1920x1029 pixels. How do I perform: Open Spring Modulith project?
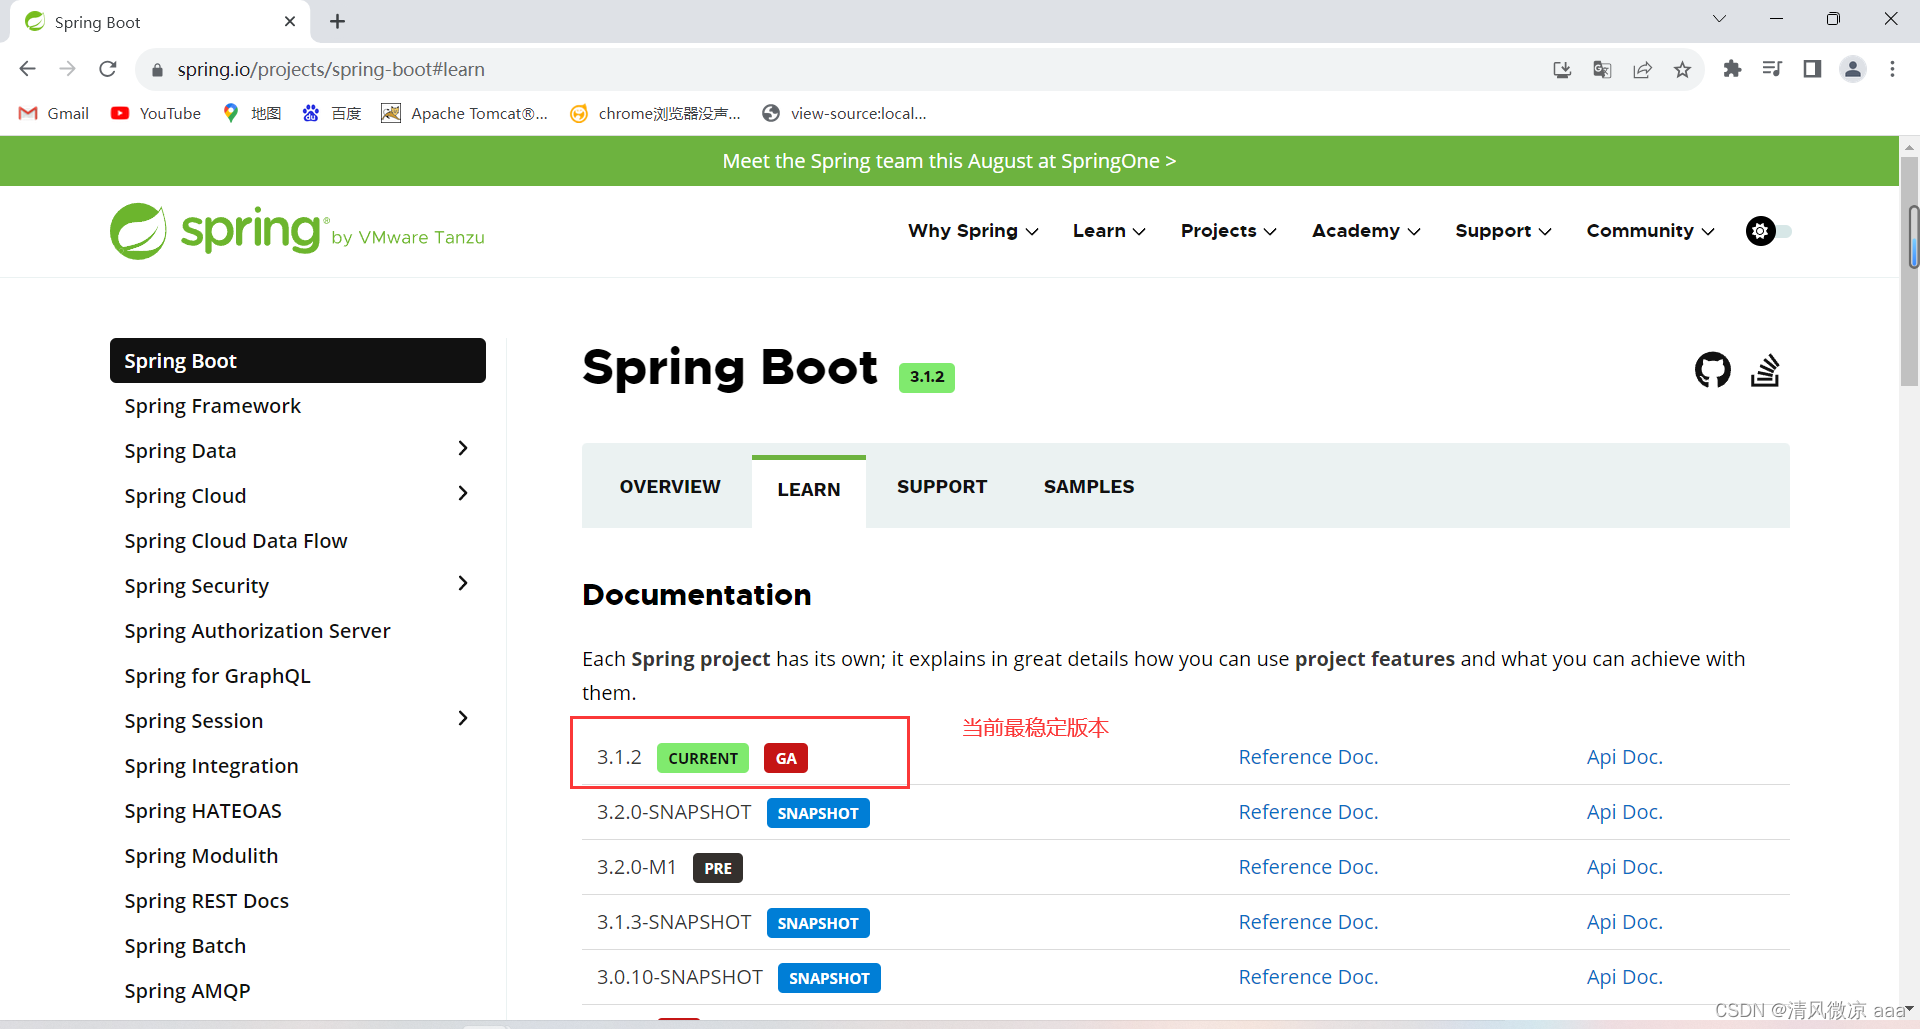coord(201,856)
